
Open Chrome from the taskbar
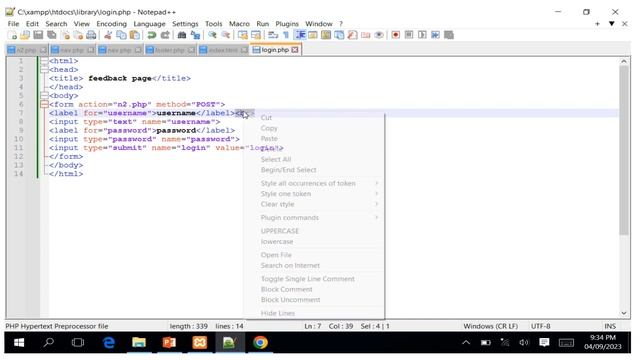(x=260, y=342)
